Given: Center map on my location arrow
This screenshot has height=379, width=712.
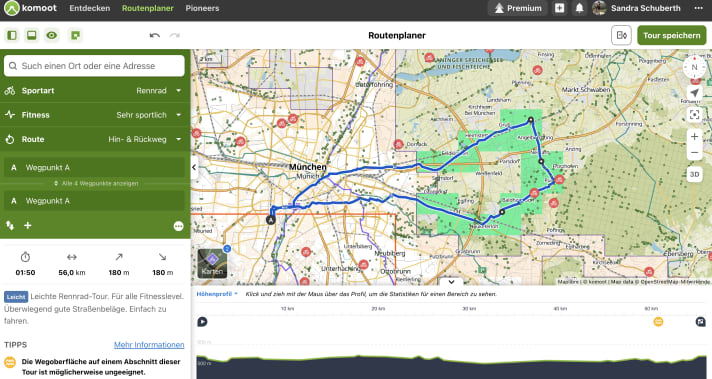Looking at the screenshot, I should [694, 93].
